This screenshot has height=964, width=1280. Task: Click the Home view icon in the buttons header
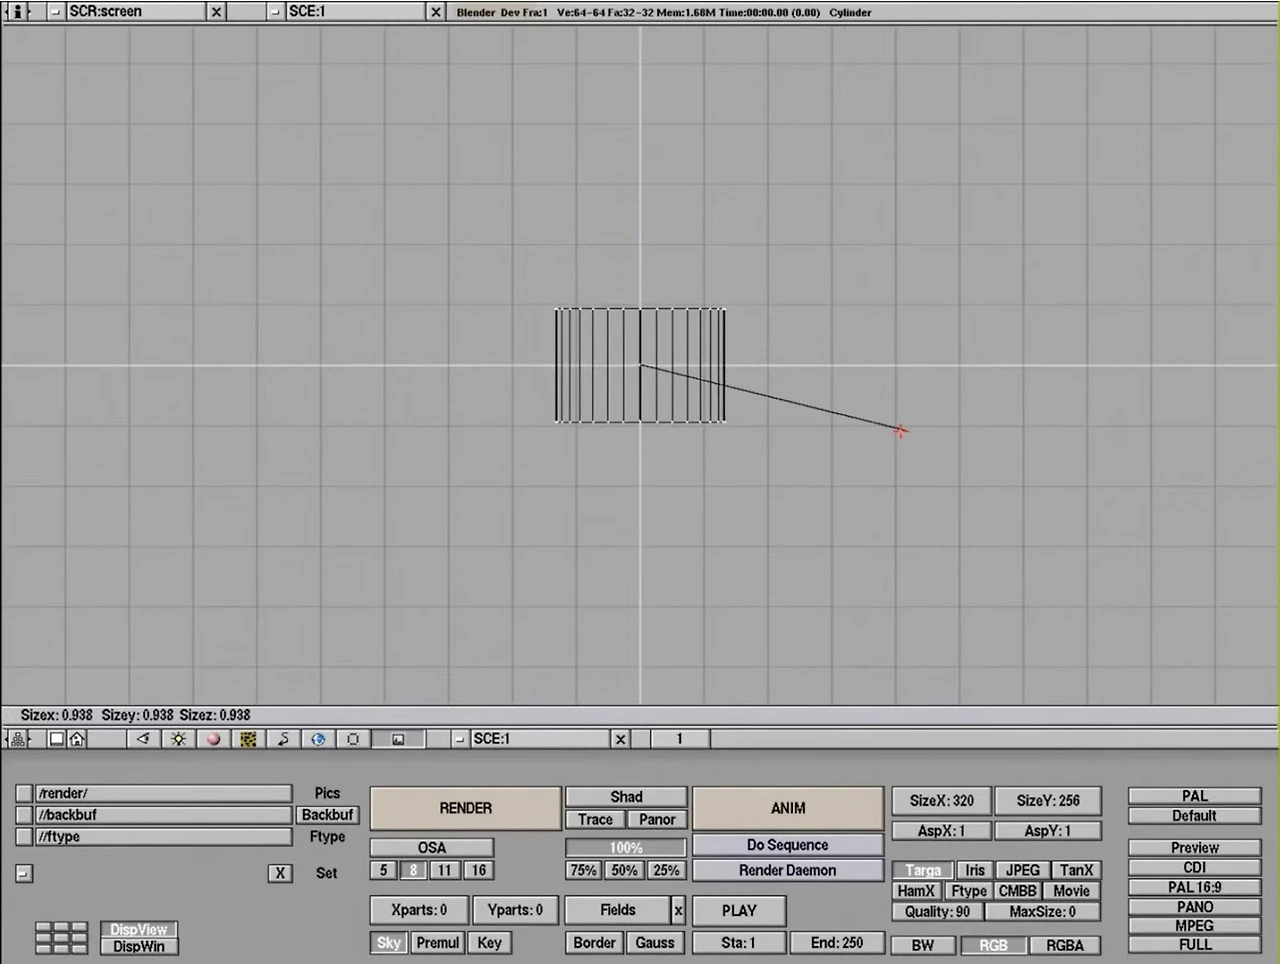tap(77, 739)
